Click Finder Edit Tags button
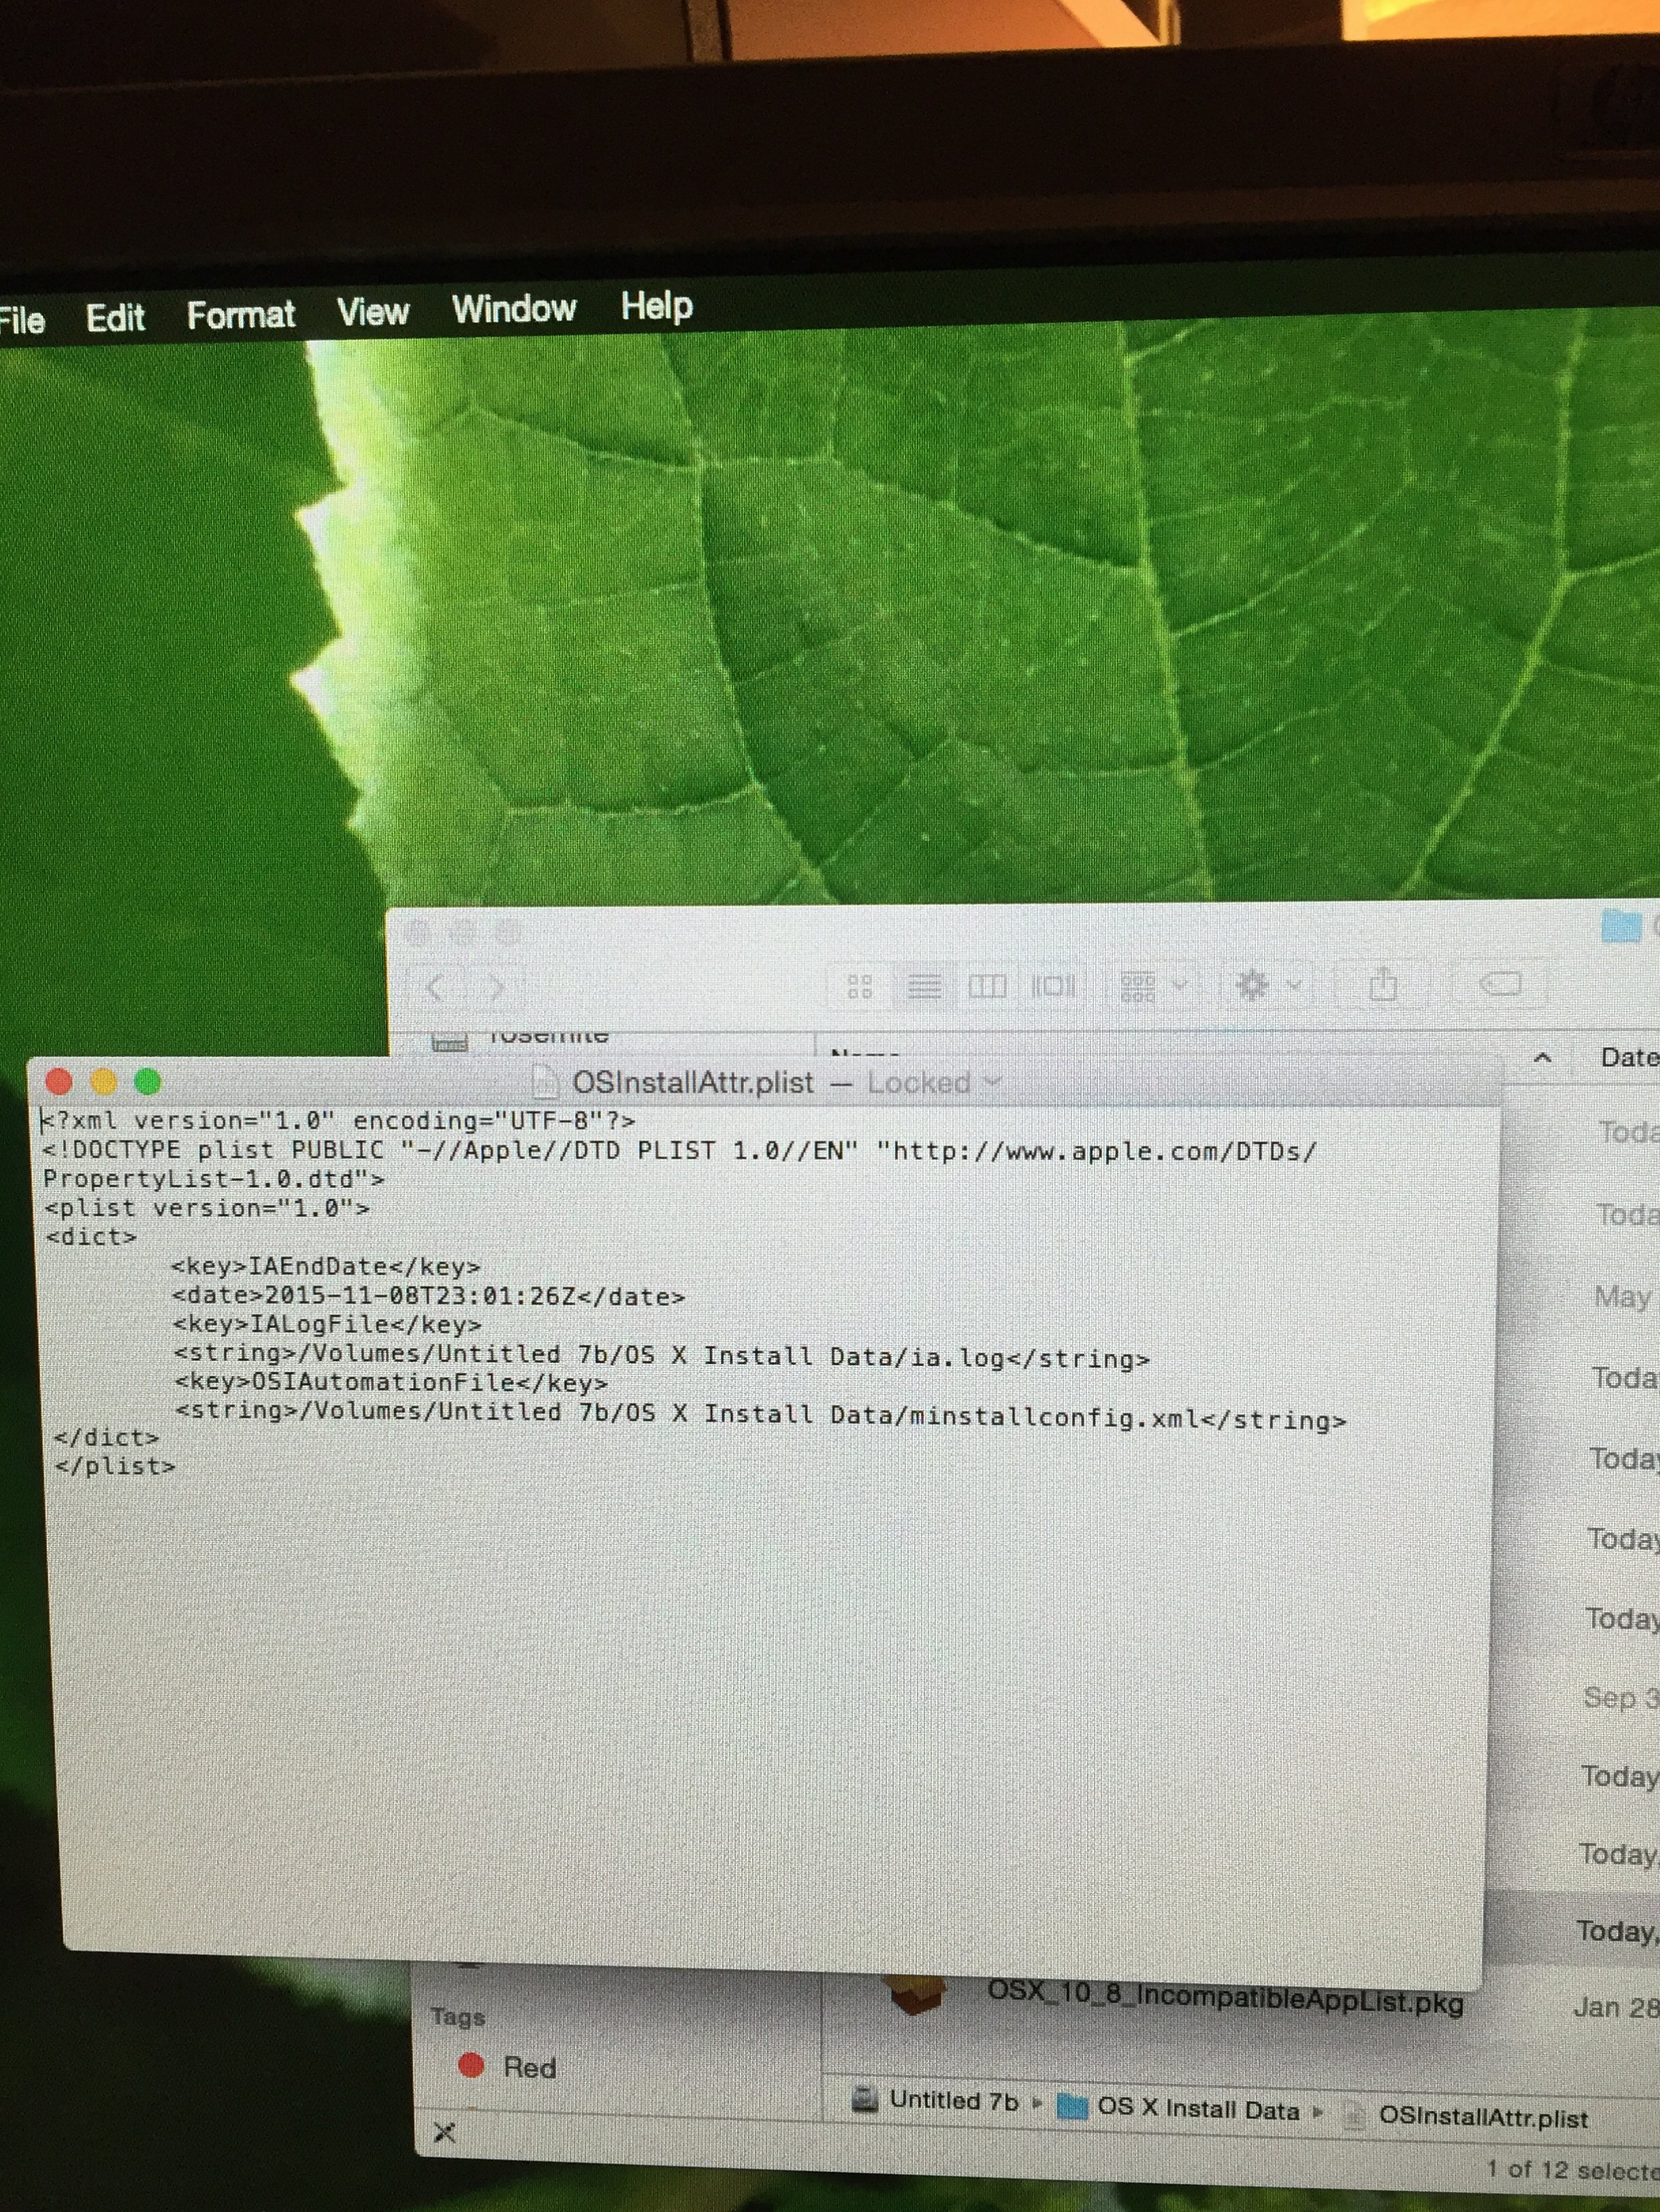1660x2212 pixels. point(1500,985)
